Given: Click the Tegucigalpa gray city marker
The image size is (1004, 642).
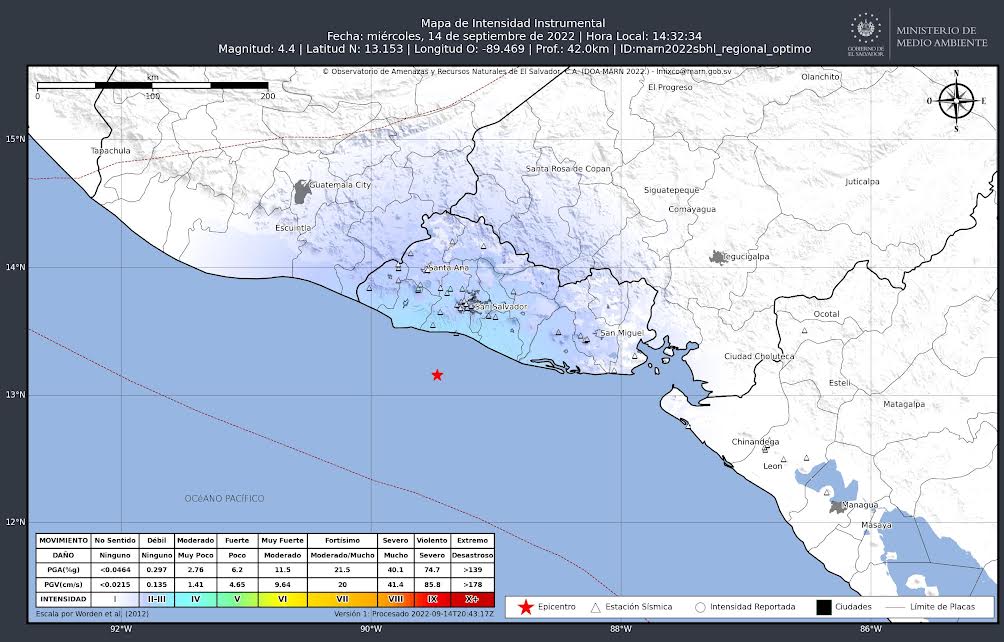Looking at the screenshot, I should (x=717, y=258).
